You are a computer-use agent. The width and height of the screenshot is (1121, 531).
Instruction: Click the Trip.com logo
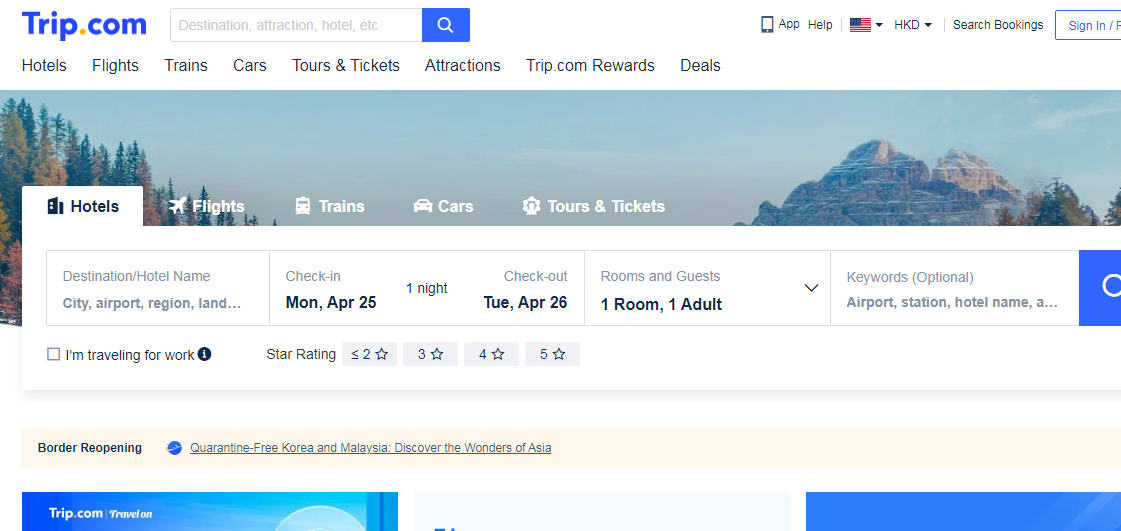84,25
